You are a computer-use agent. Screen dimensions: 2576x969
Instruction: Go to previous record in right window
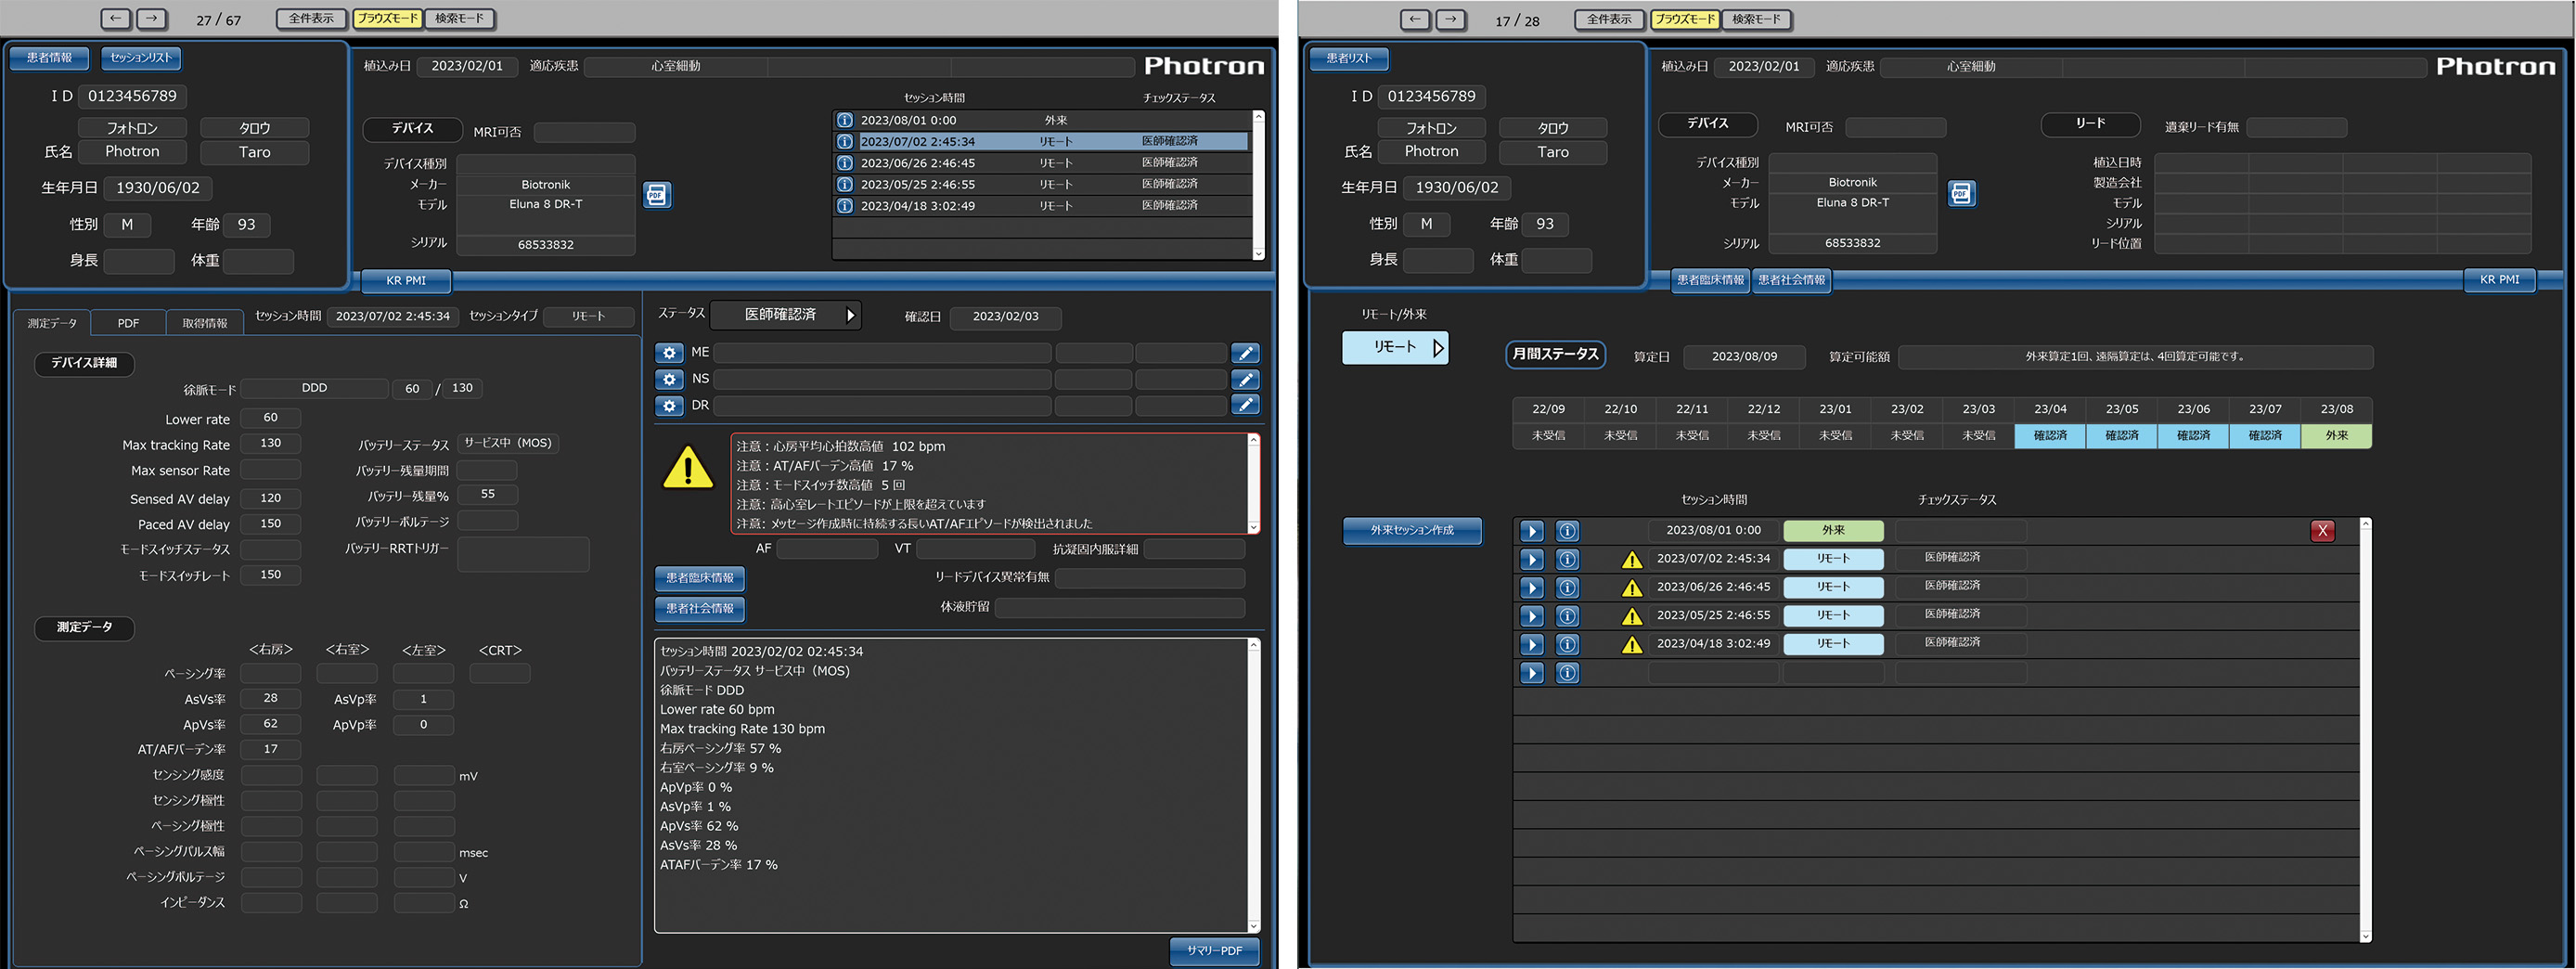1415,19
